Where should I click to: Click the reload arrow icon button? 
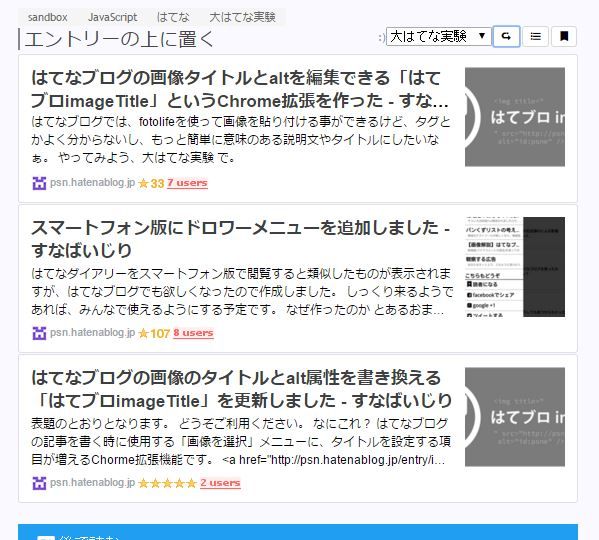(506, 37)
